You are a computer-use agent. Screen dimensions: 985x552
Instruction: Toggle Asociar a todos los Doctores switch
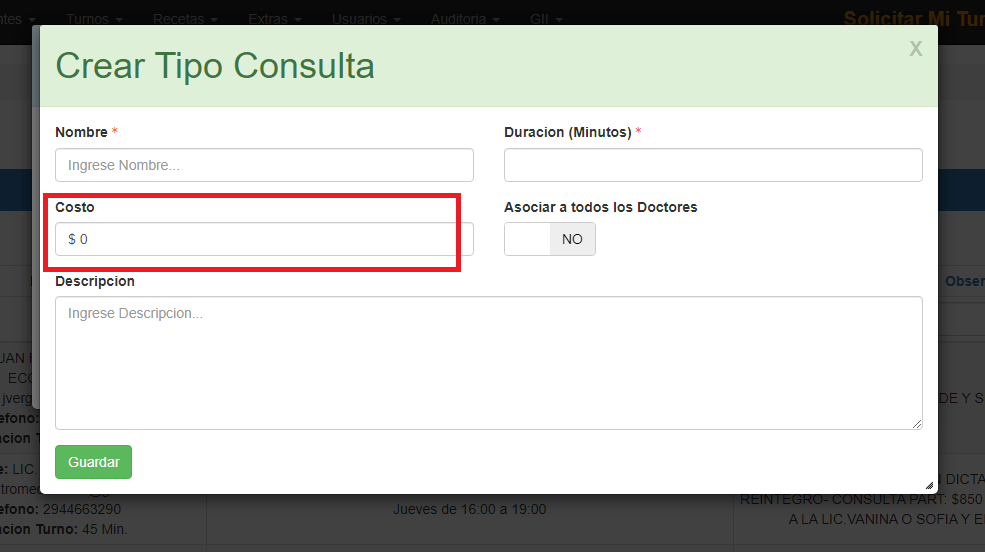tap(549, 239)
